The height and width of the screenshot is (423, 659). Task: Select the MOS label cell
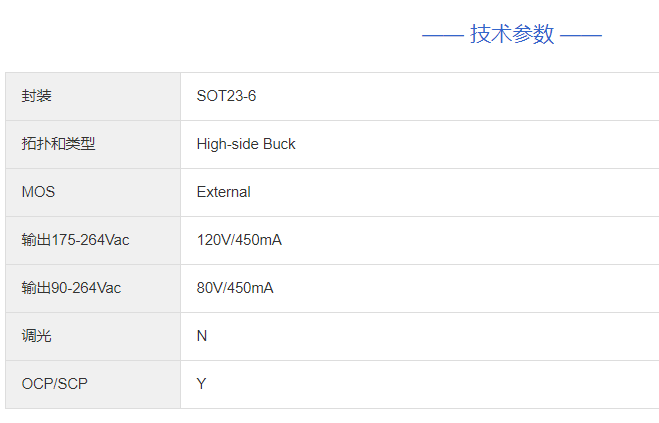(93, 192)
